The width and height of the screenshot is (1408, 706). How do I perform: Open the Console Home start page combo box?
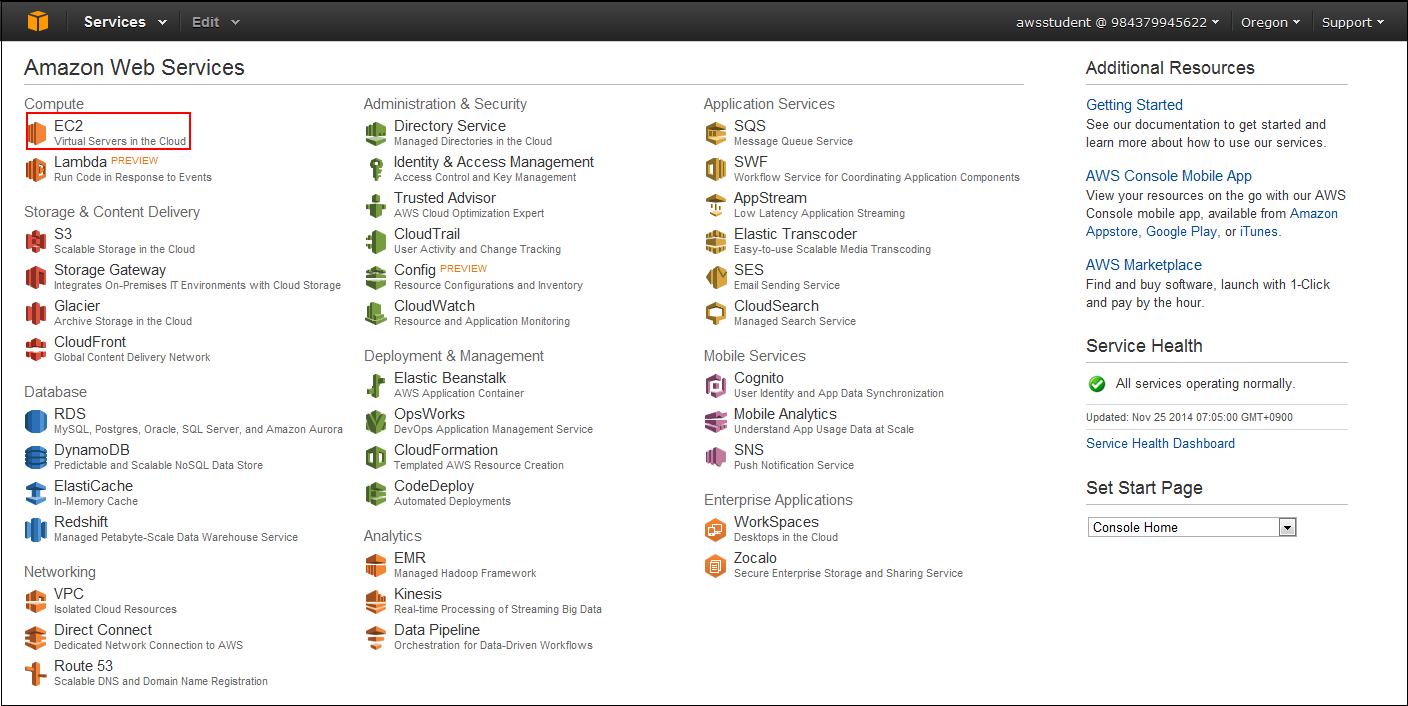pos(1192,527)
